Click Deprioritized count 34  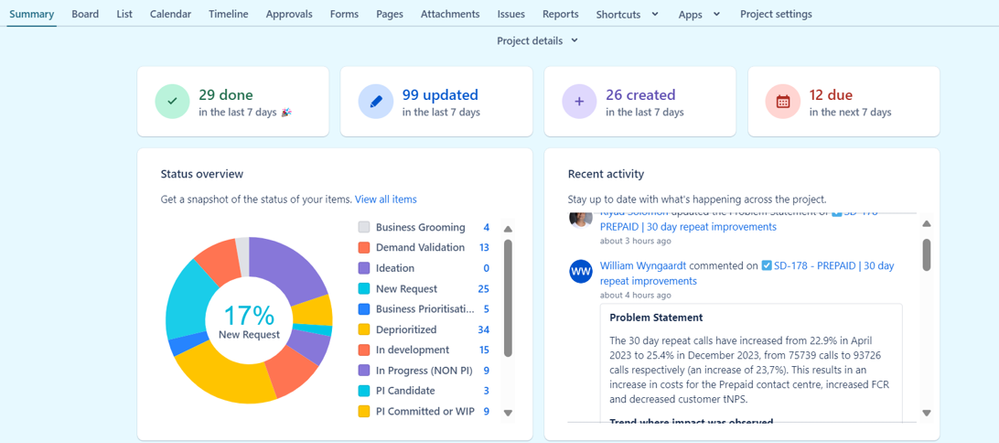(484, 330)
